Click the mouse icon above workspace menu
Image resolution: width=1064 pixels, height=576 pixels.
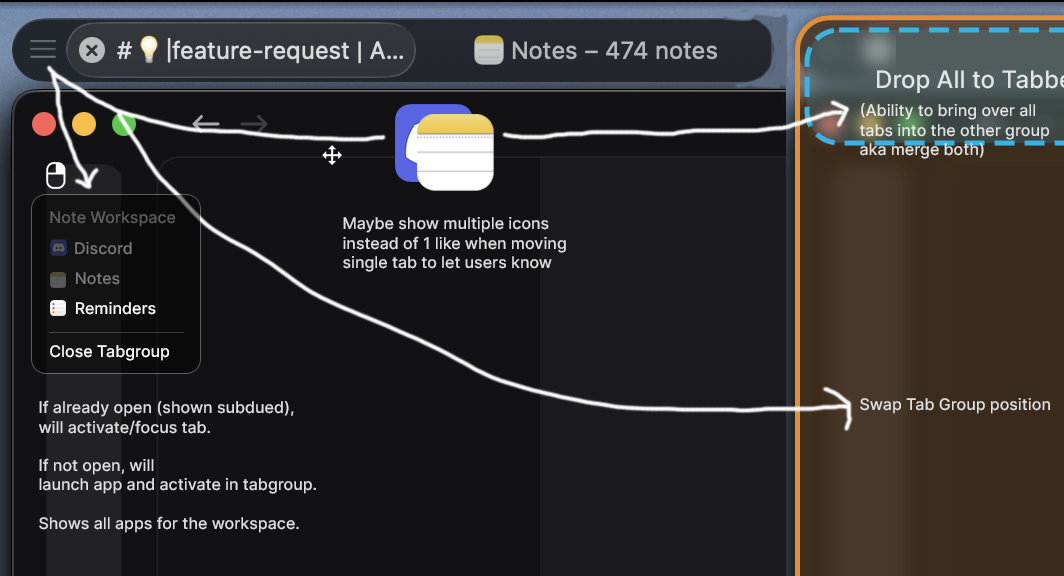coord(56,175)
